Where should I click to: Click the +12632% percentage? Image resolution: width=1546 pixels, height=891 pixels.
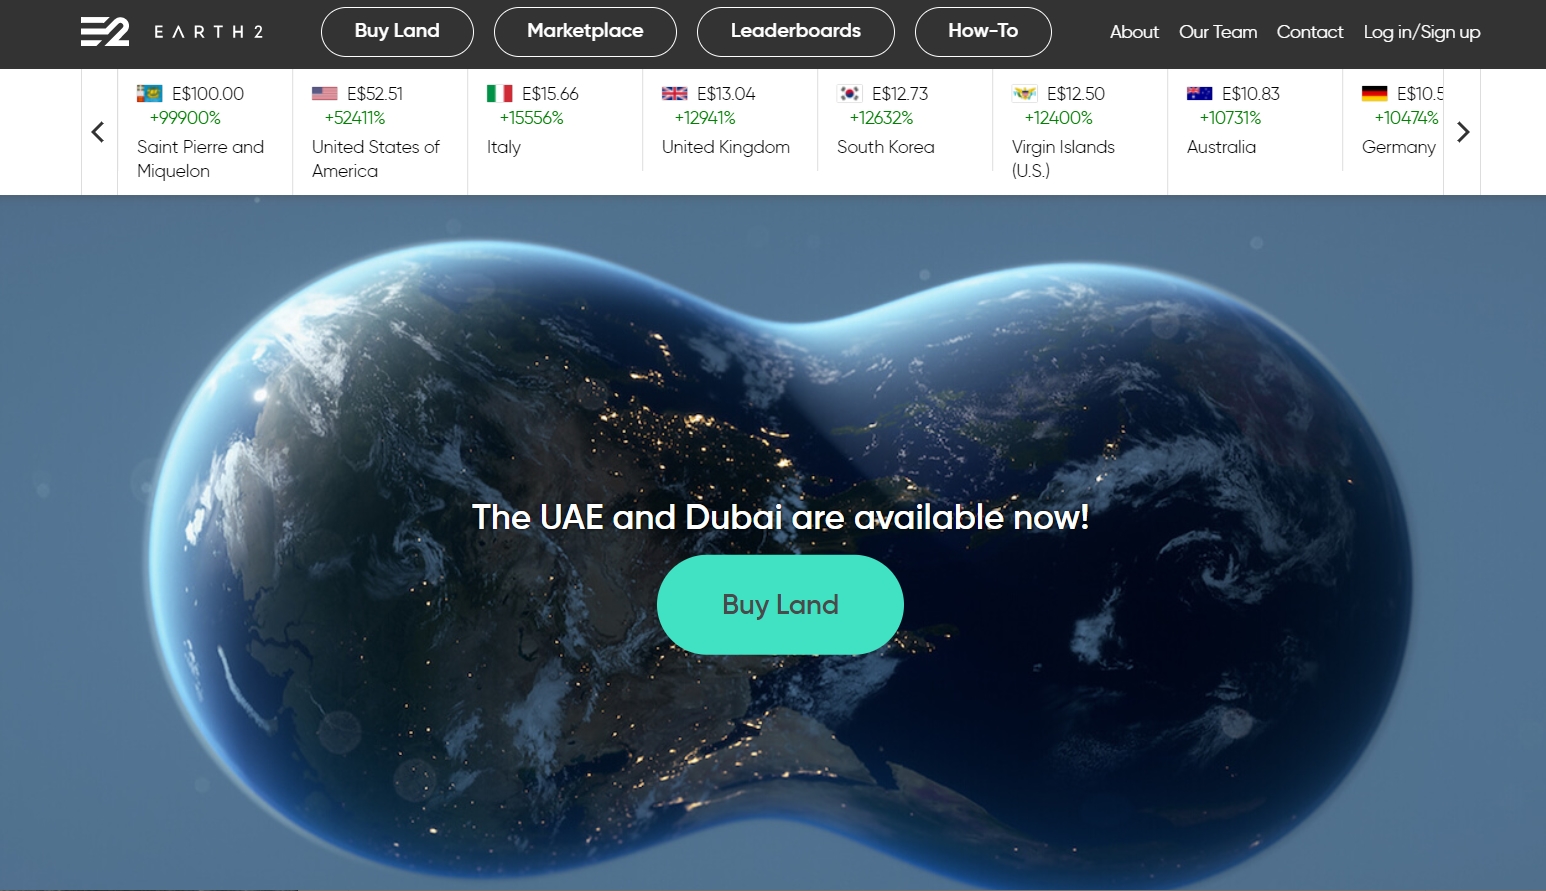882,118
